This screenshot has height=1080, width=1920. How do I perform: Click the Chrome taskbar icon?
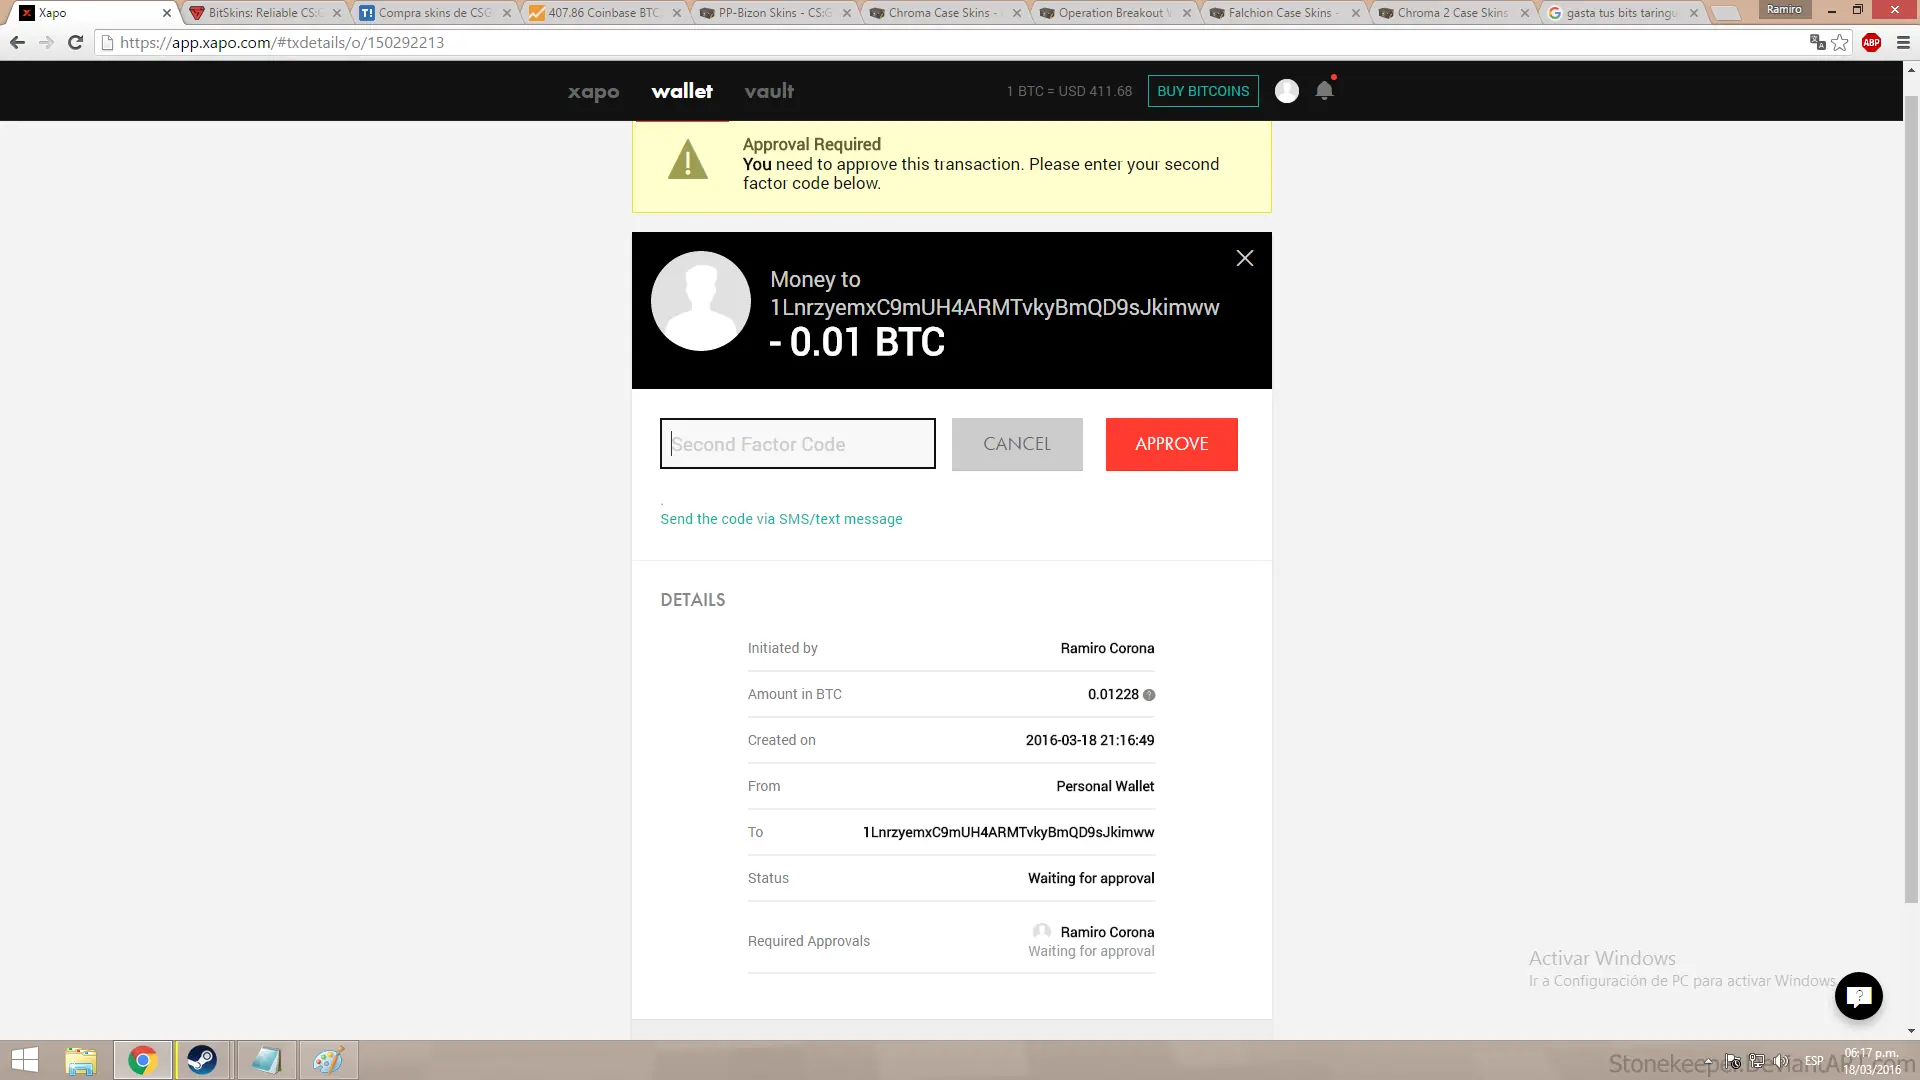(x=142, y=1060)
